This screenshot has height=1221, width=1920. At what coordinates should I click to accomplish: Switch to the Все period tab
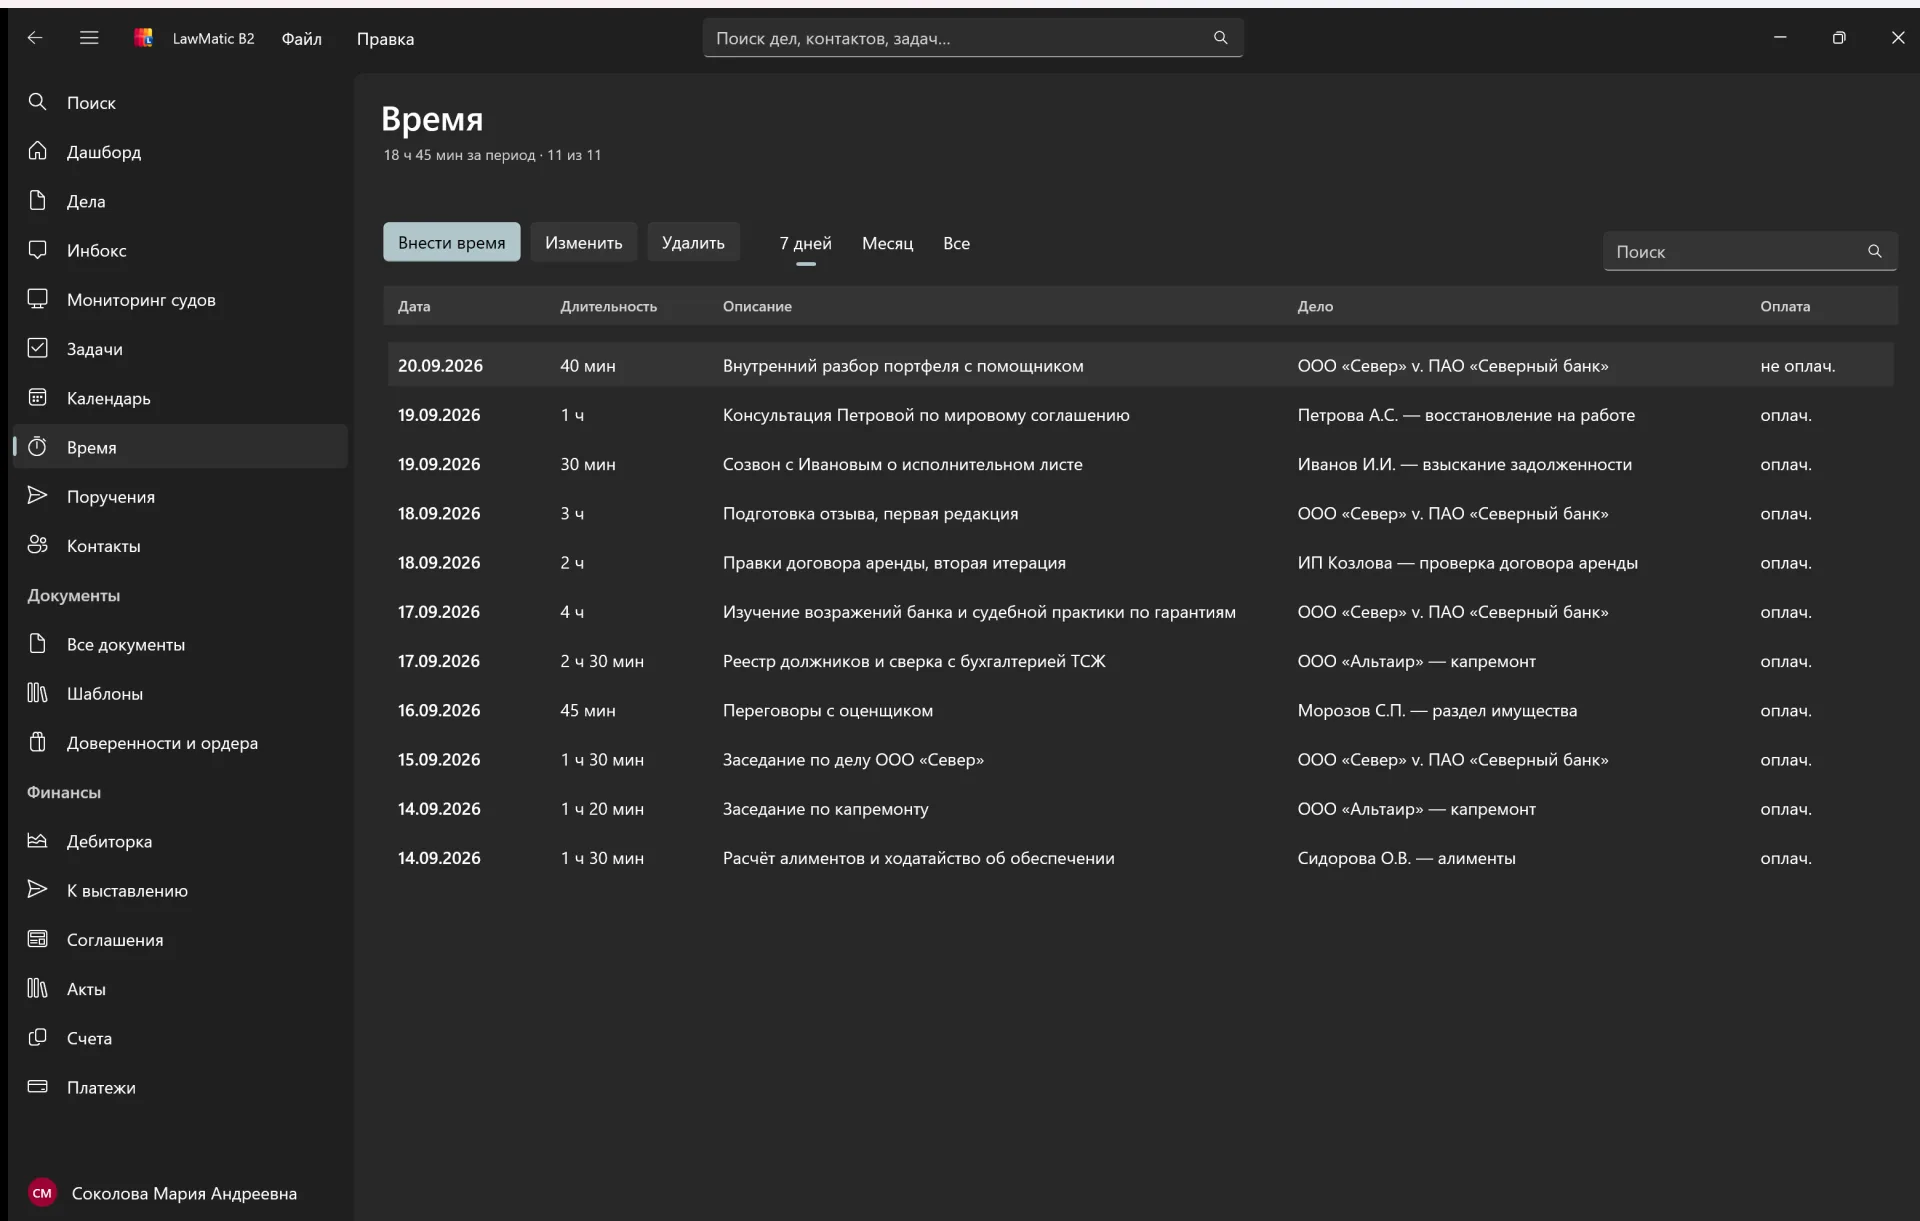coord(956,243)
